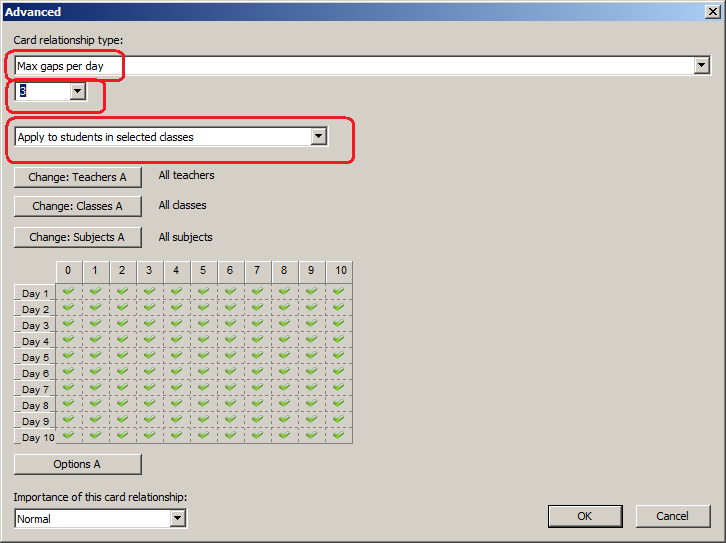Click the green check at Day 8 period 5
The height and width of the screenshot is (543, 726).
tap(203, 403)
